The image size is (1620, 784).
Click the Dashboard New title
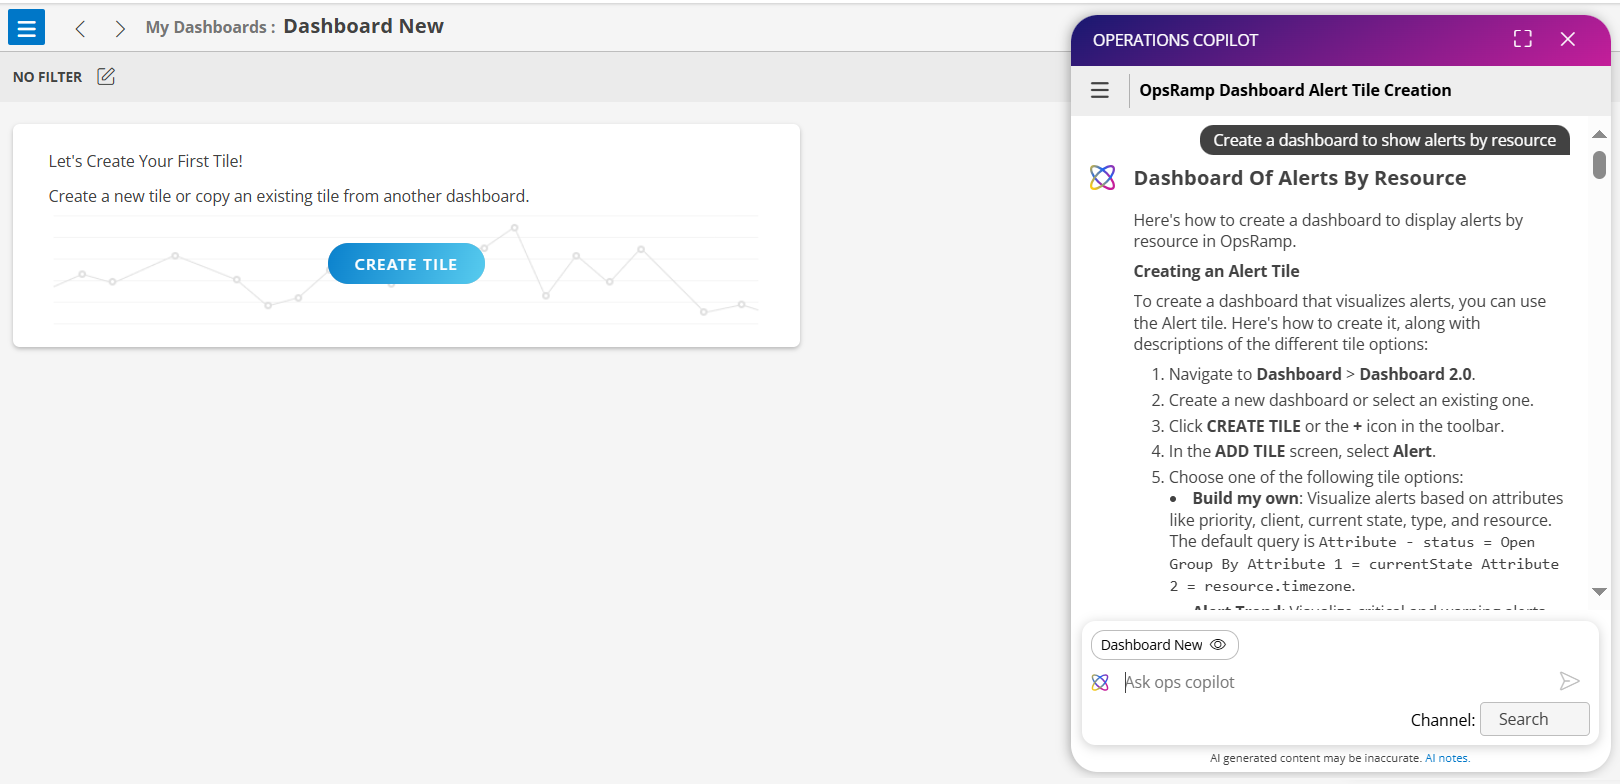tap(363, 26)
